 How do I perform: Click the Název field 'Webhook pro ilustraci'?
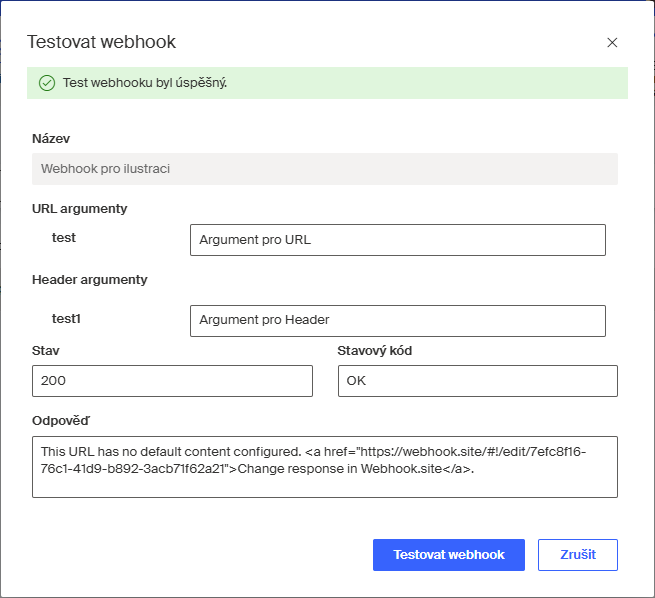click(x=325, y=169)
